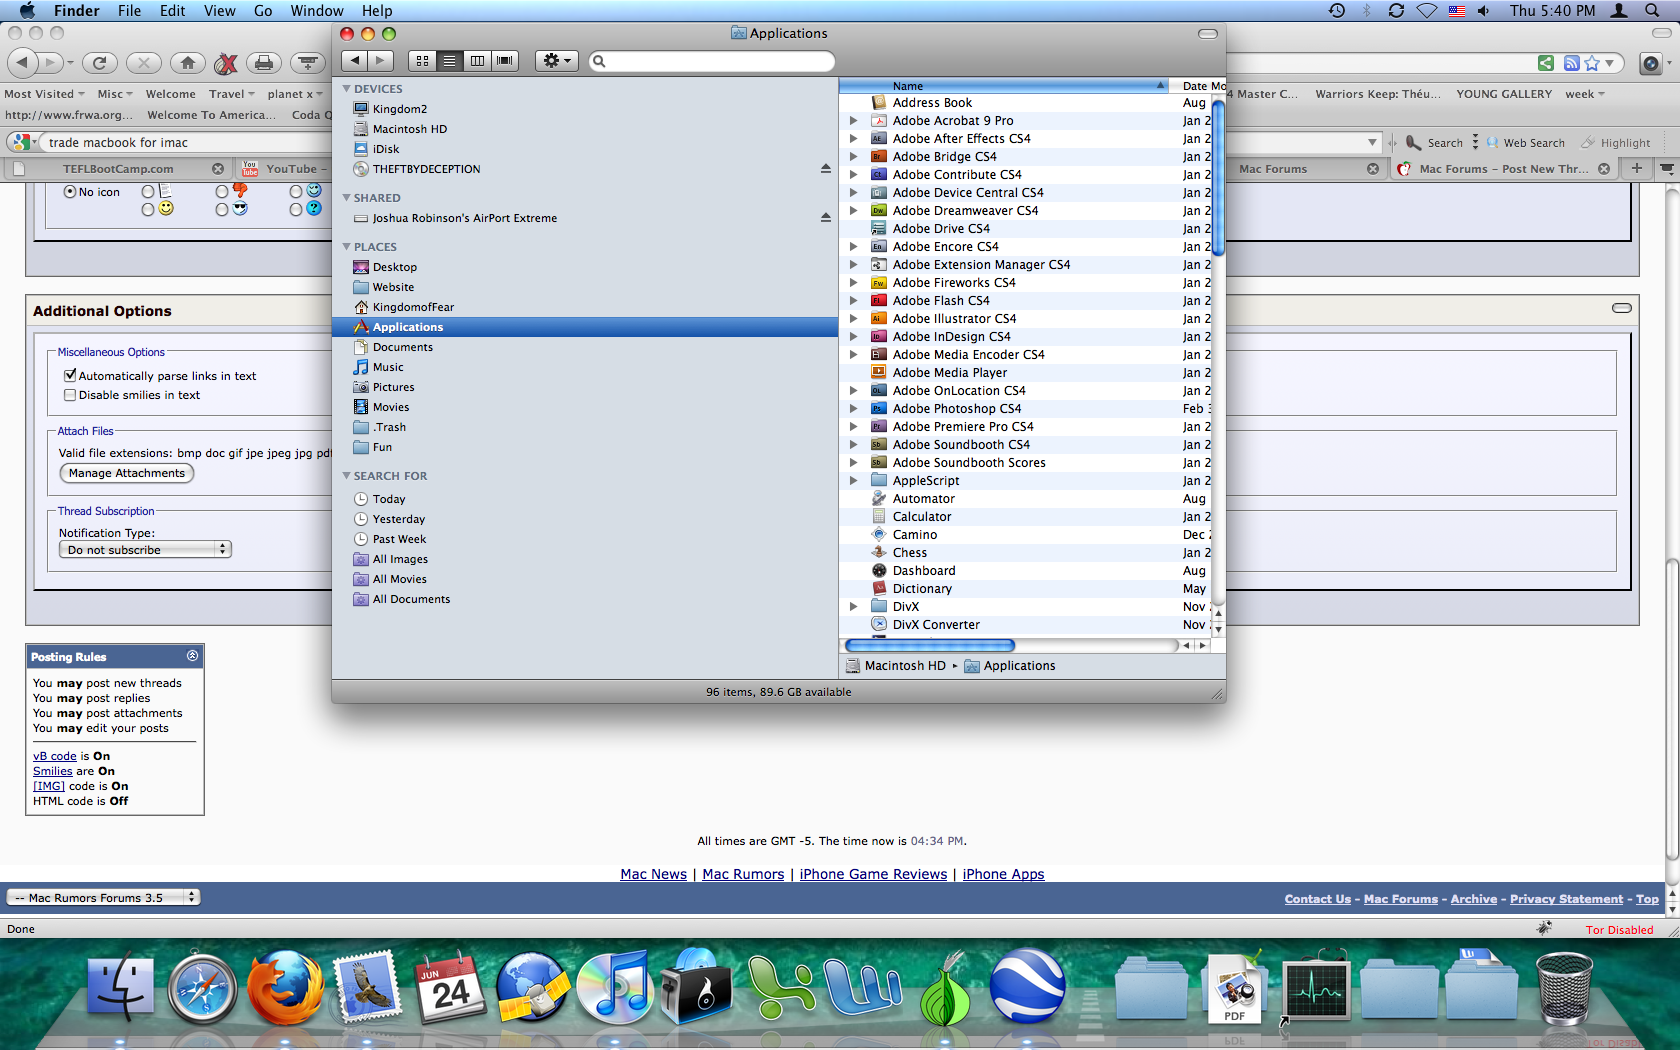Screen dimensions: 1680x1050
Task: Open the vB code link
Action: (x=55, y=756)
